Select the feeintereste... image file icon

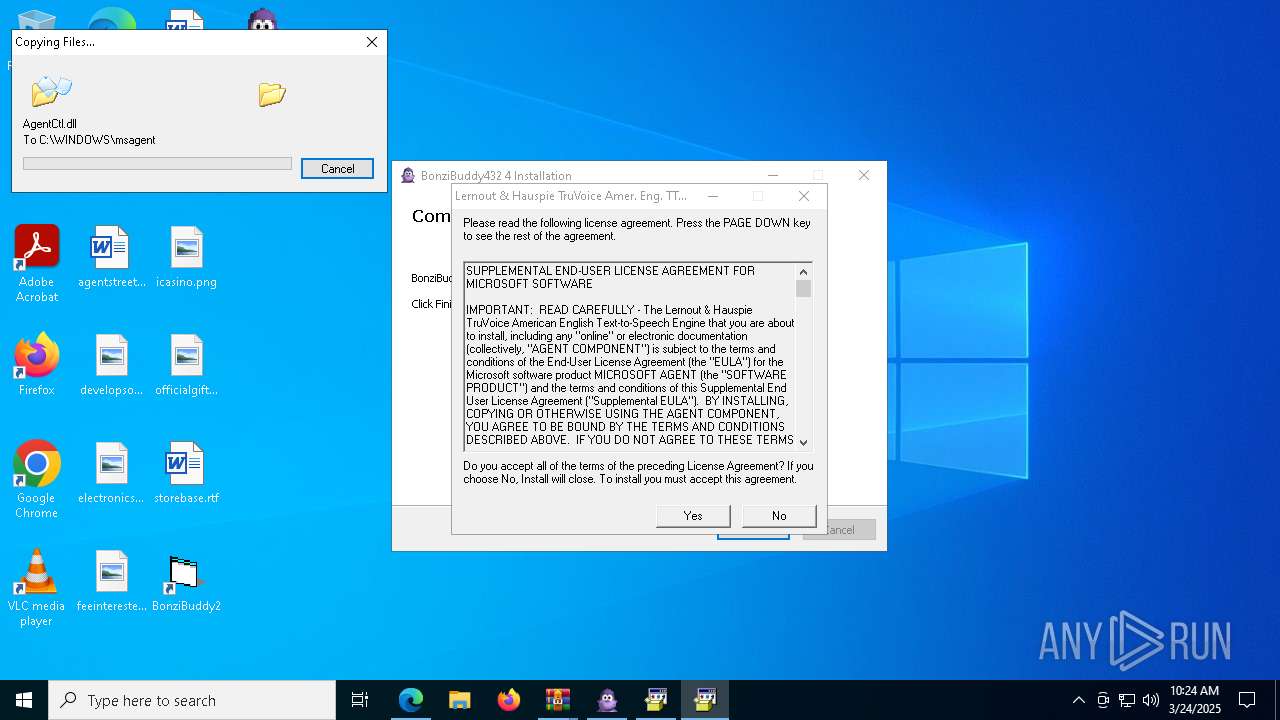[112, 581]
